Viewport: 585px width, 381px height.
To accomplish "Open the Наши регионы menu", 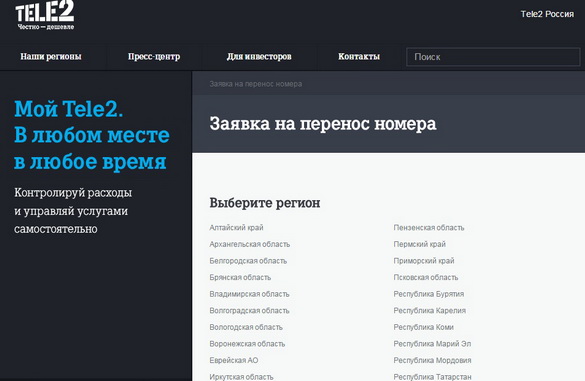I will (x=51, y=56).
